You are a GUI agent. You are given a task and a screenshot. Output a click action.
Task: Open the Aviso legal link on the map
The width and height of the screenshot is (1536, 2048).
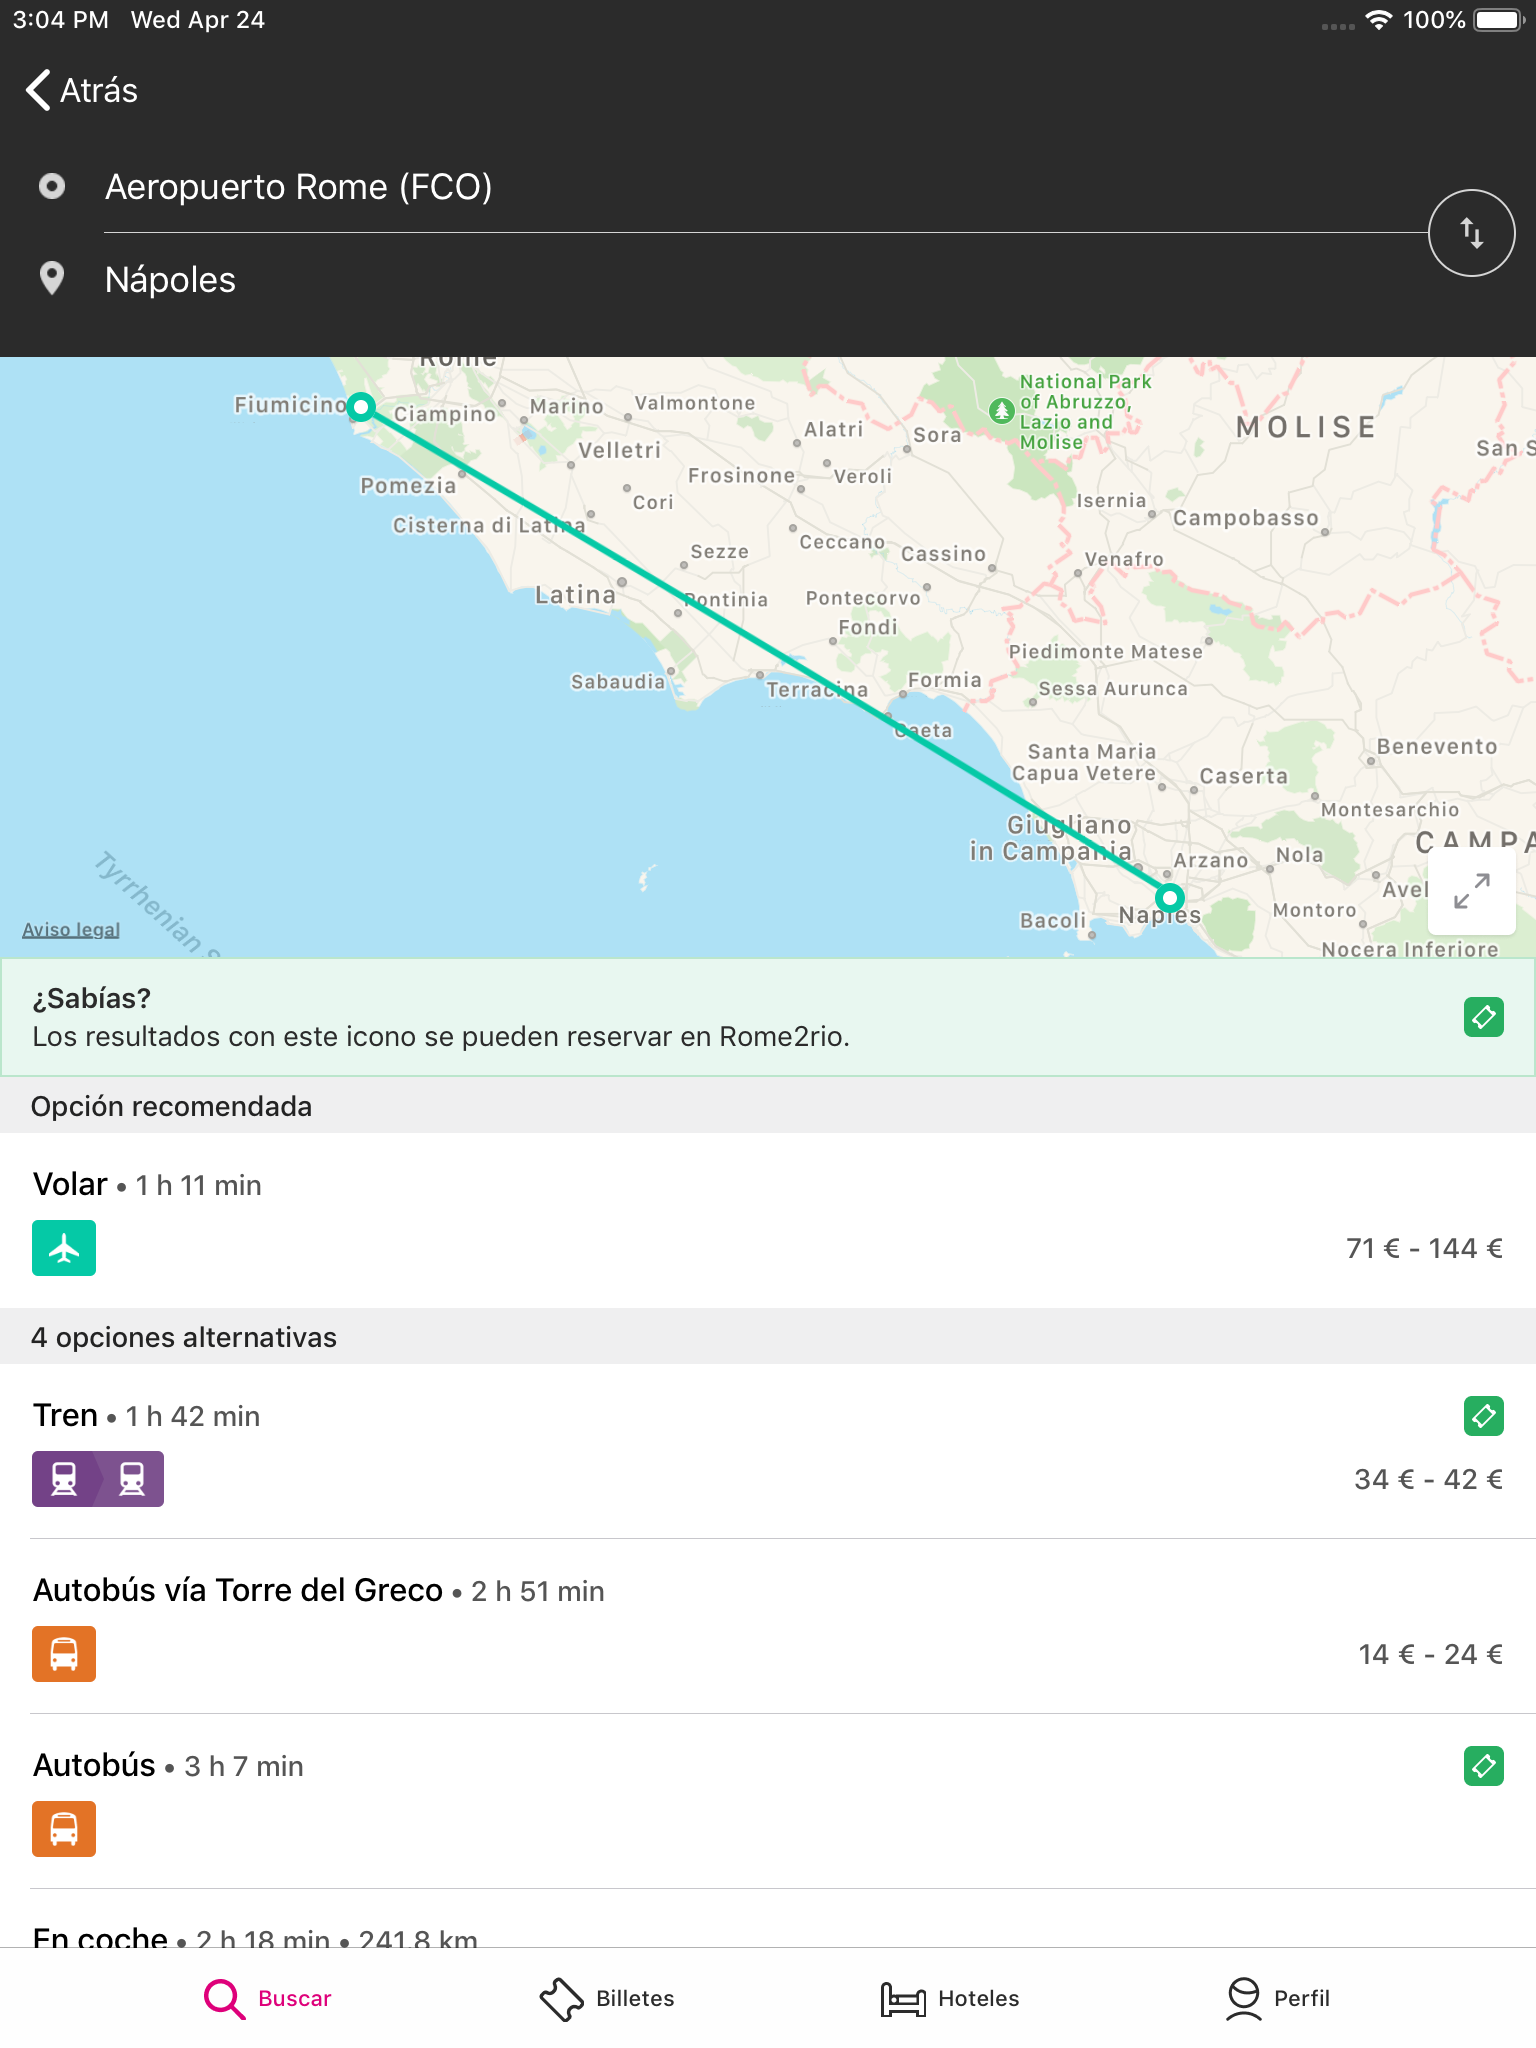click(x=71, y=929)
